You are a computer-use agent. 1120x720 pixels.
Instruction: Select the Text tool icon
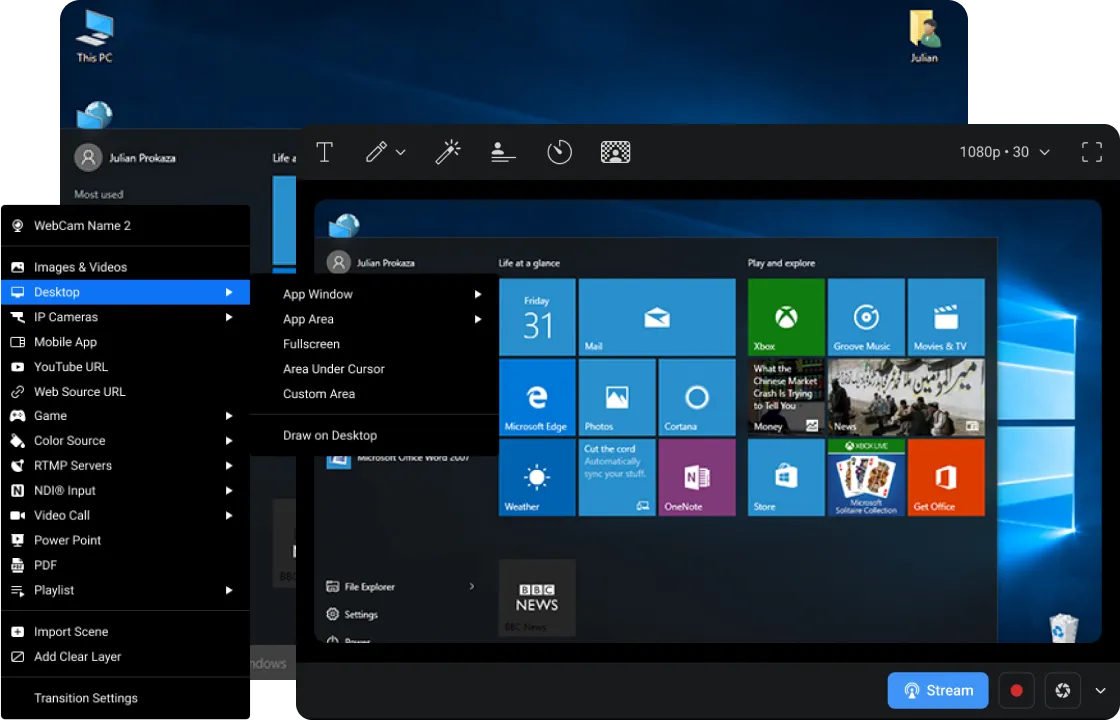[324, 152]
